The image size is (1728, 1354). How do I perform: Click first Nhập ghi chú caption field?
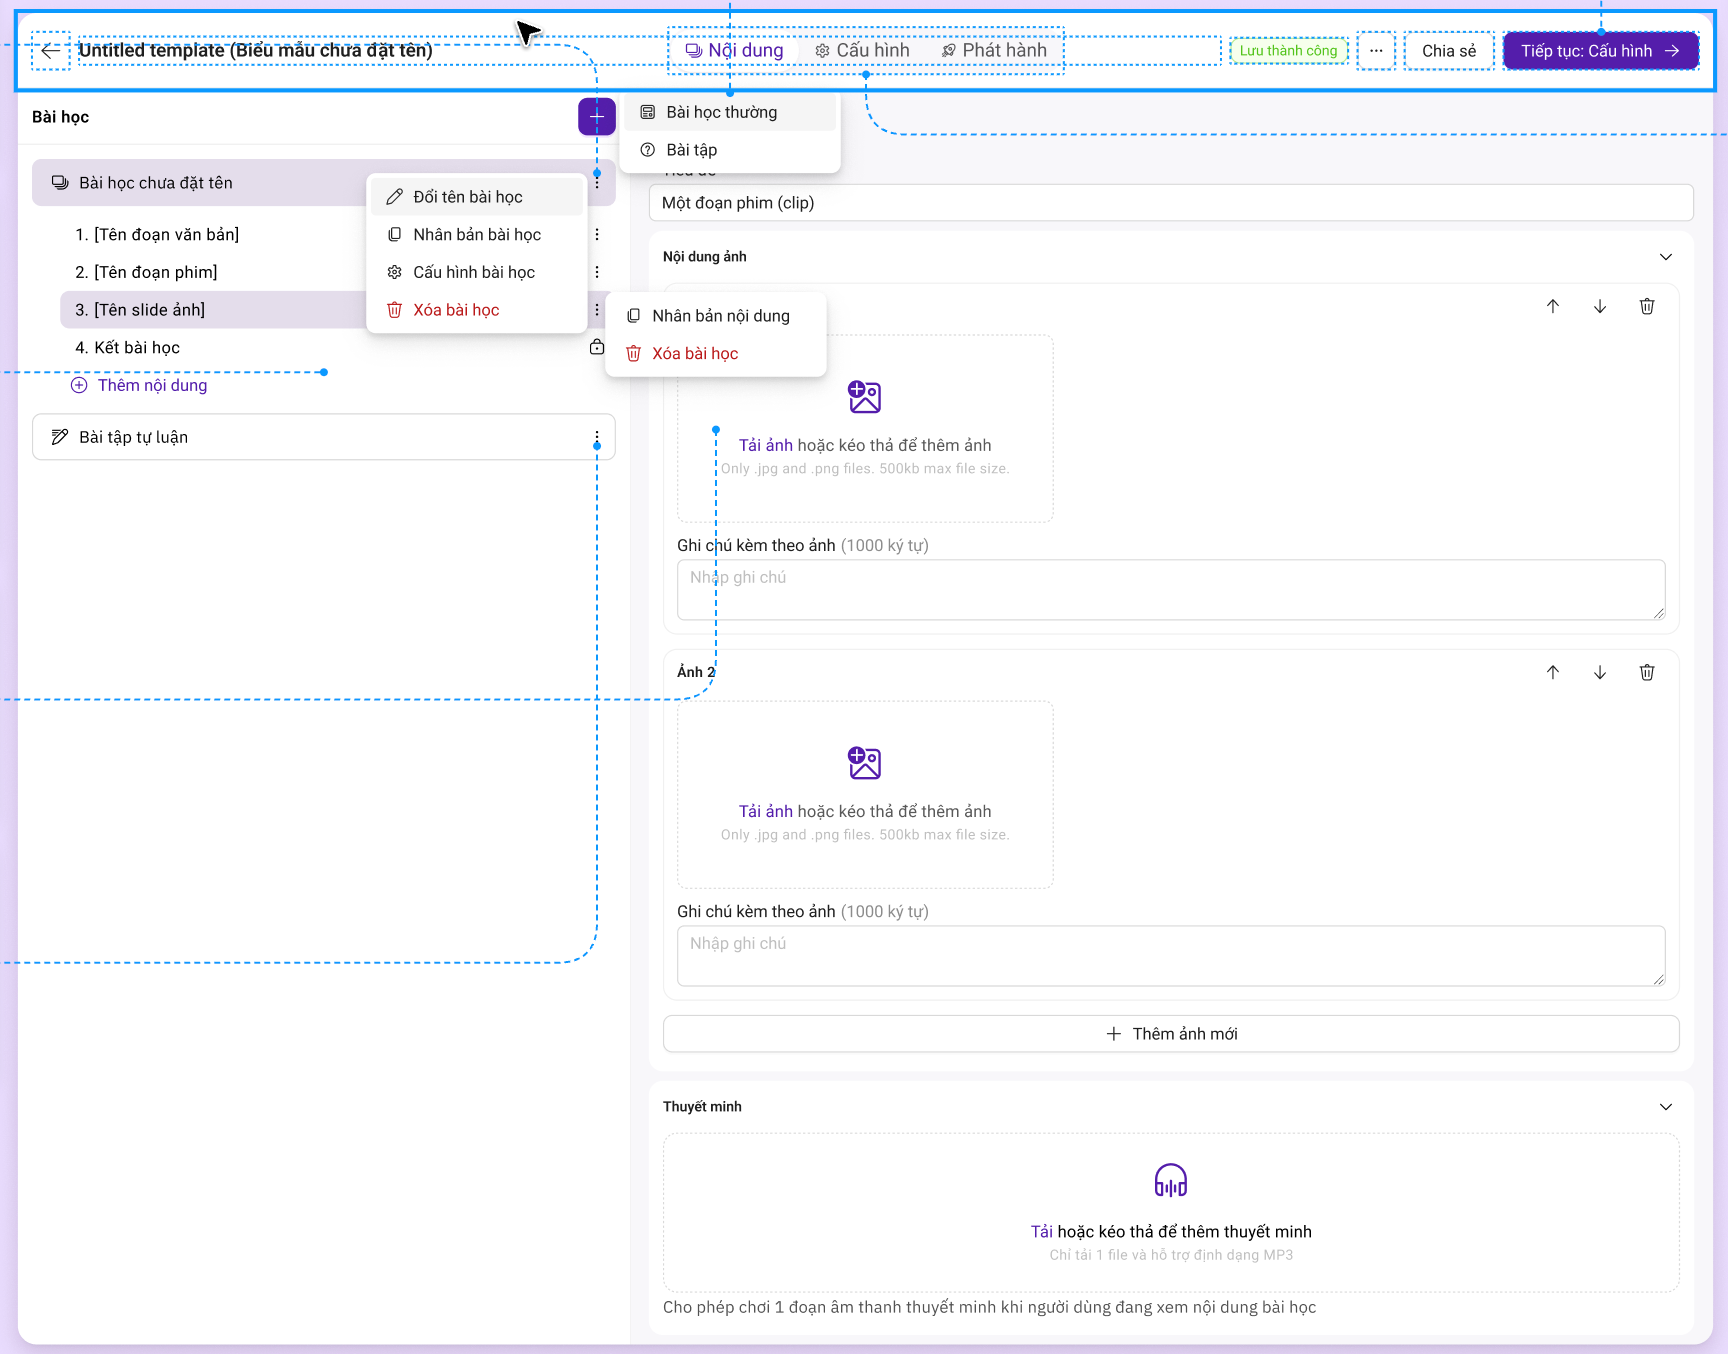point(1171,590)
